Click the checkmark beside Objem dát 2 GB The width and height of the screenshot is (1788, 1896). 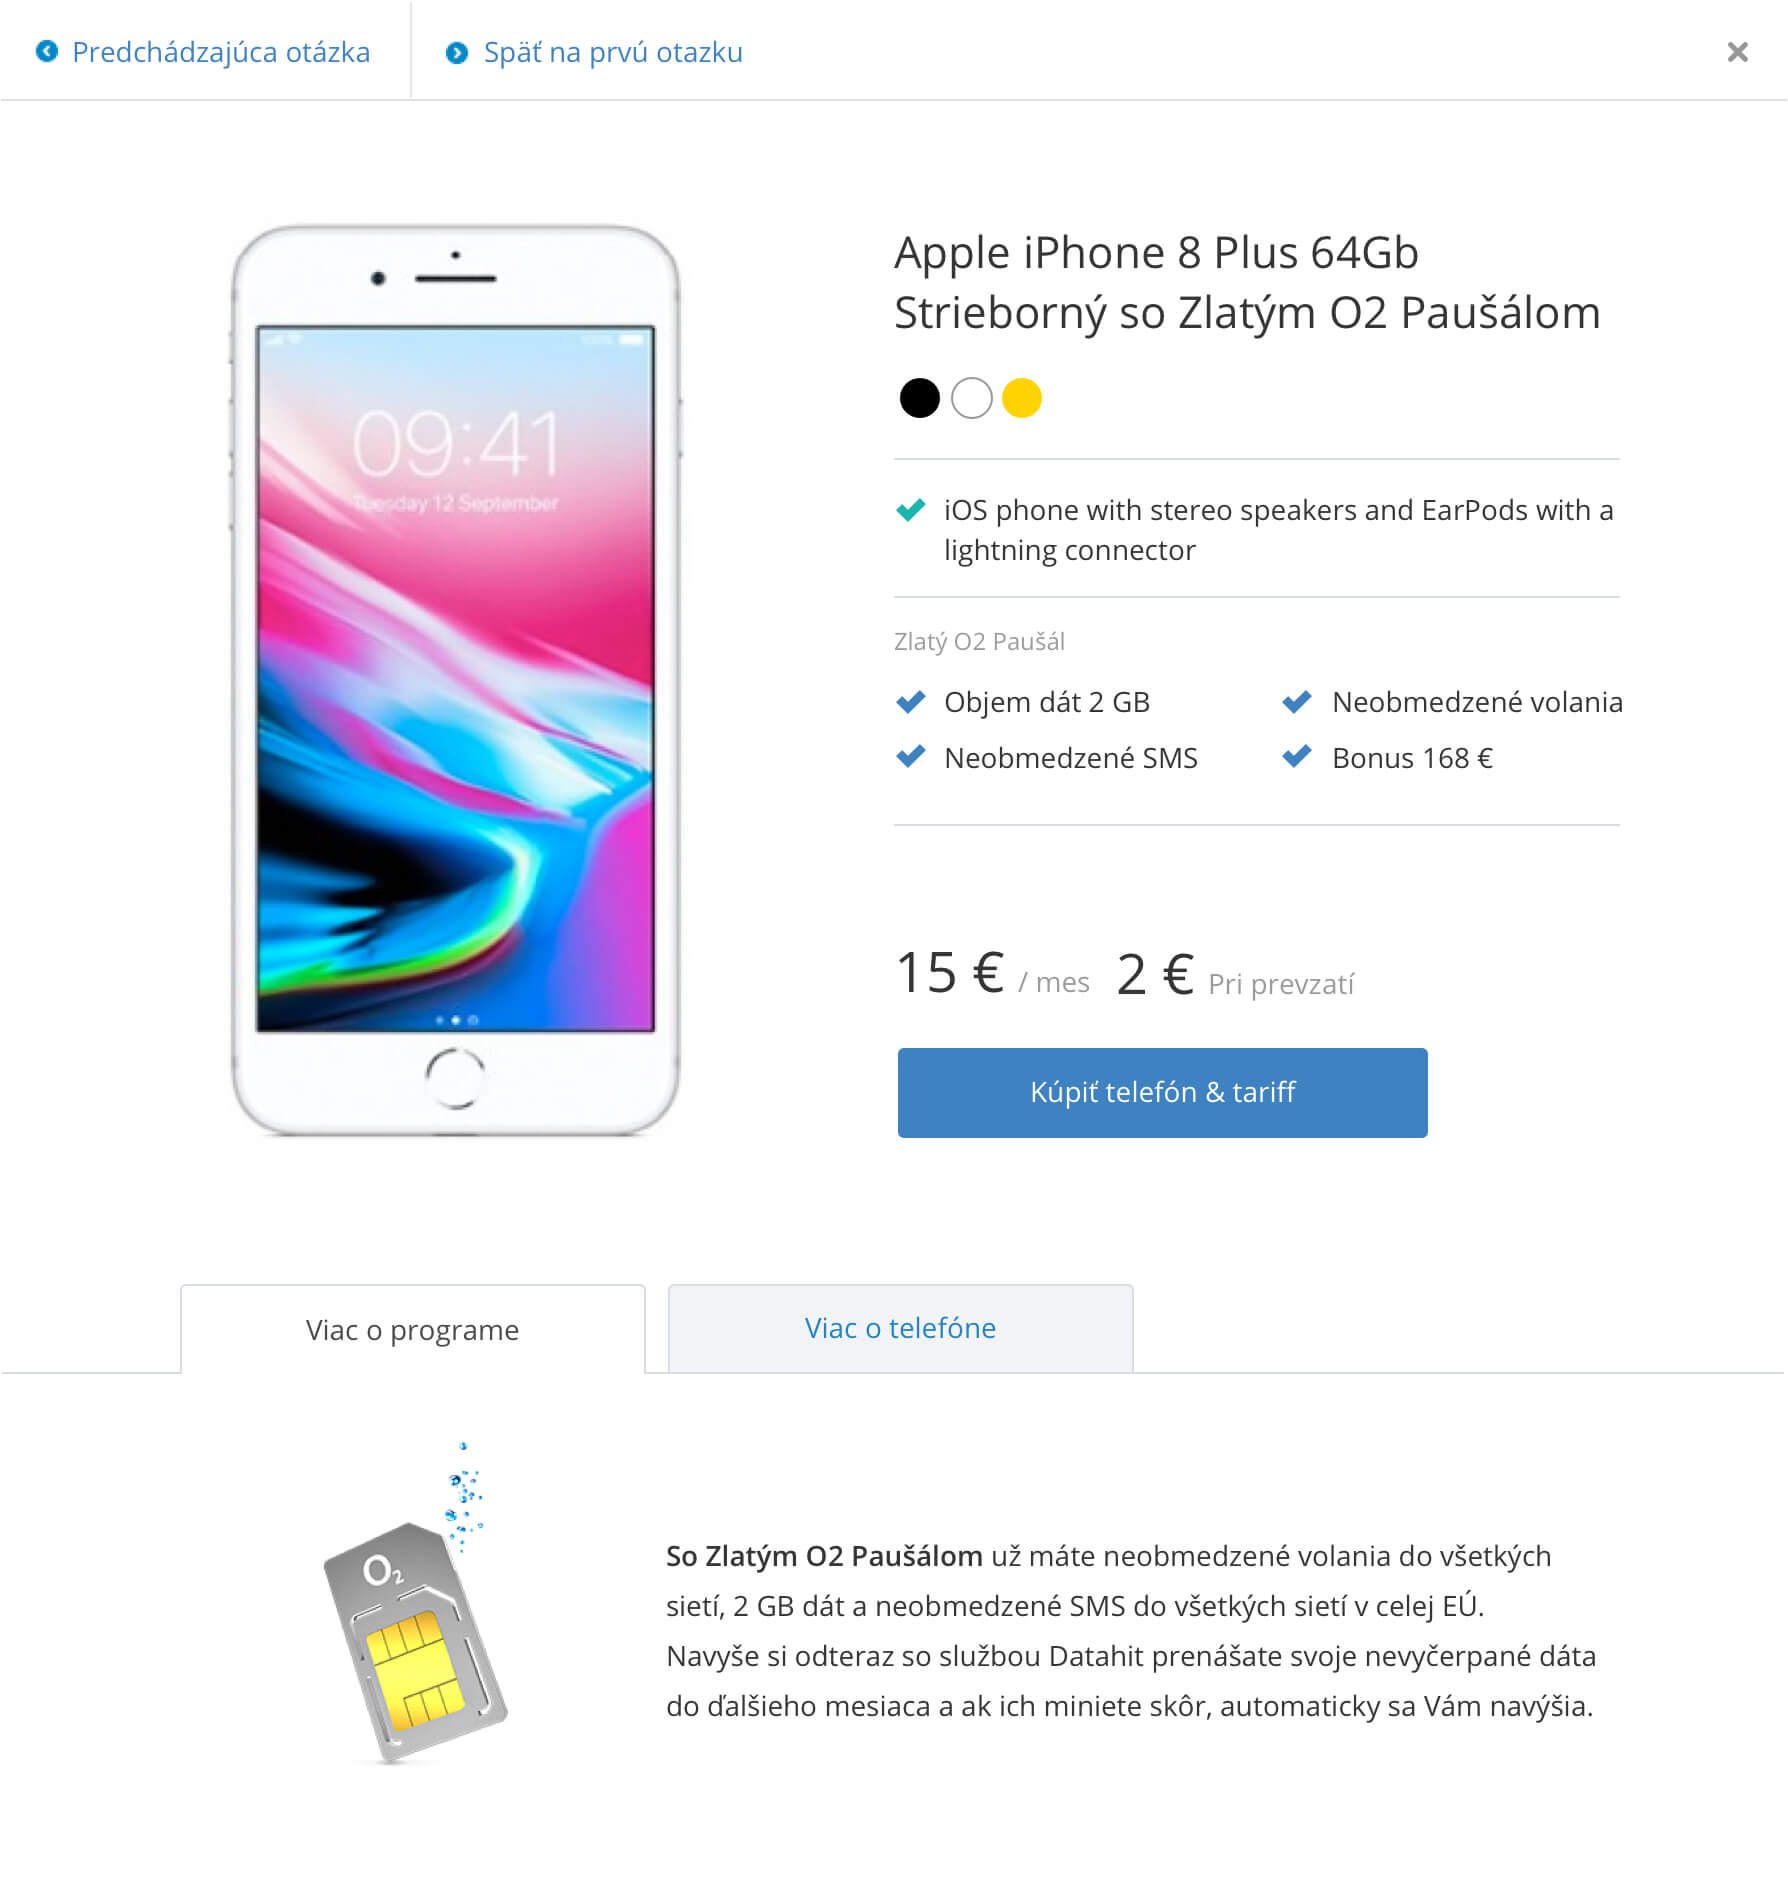tap(911, 702)
